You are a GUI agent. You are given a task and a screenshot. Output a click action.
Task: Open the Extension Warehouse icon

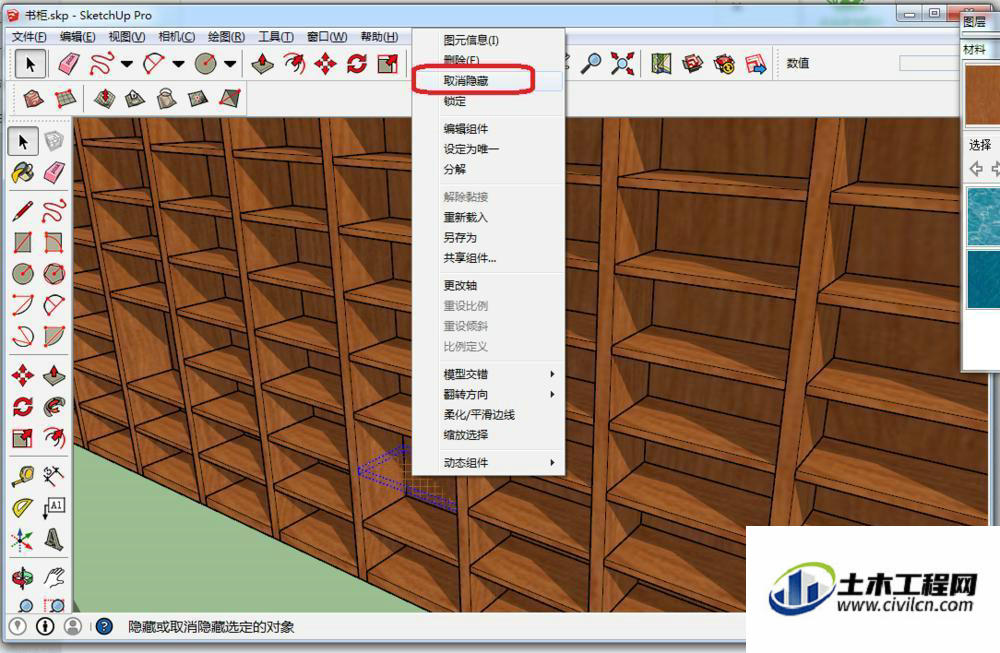[724, 63]
